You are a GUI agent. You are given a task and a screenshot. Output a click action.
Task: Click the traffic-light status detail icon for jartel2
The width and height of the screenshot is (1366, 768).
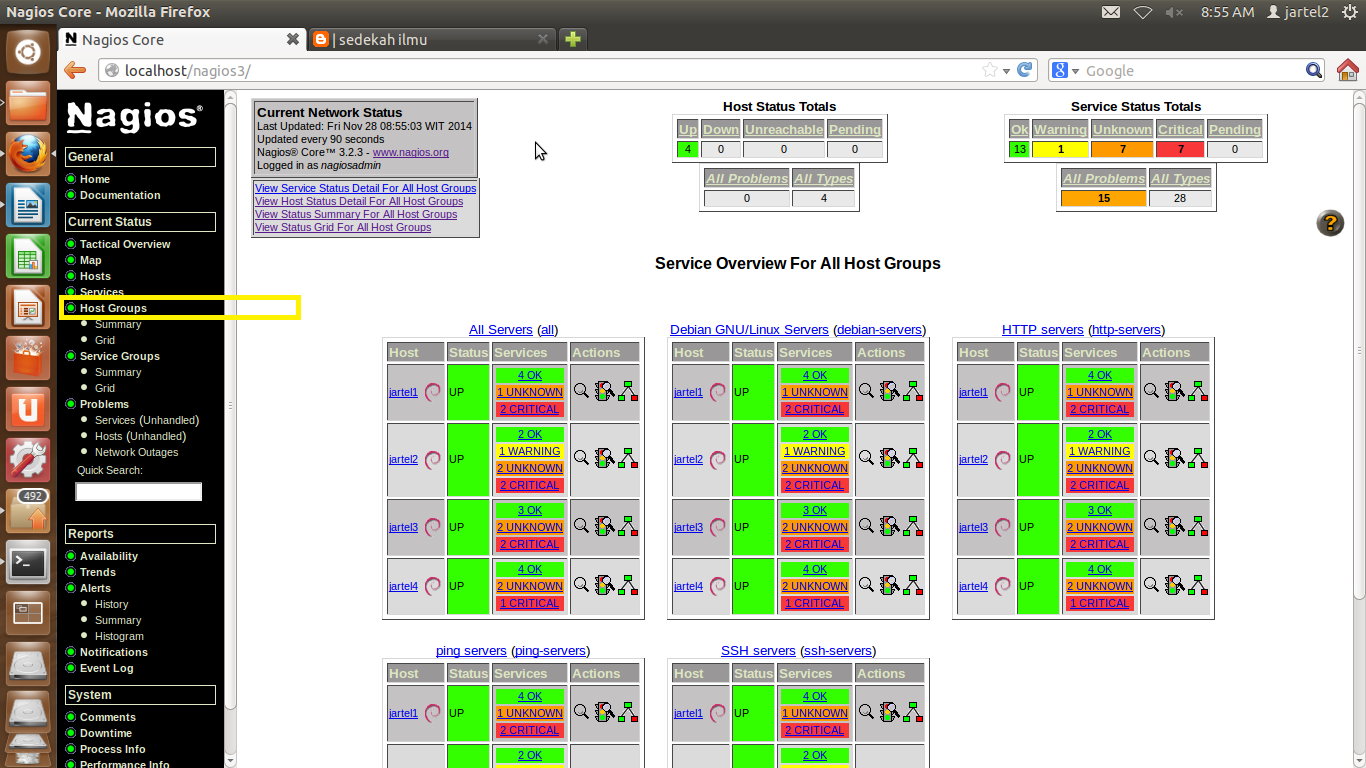[601, 460]
